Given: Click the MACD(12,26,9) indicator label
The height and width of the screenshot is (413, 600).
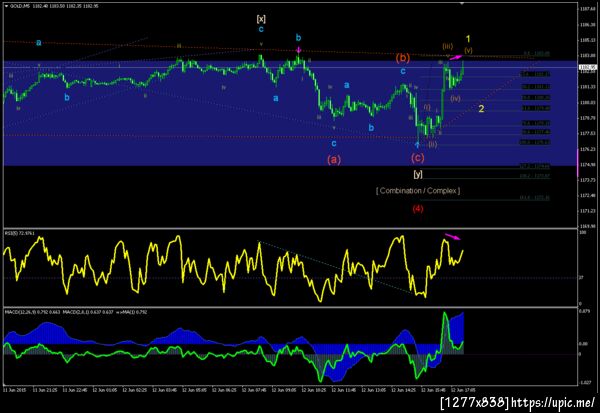Looking at the screenshot, I should (33, 312).
